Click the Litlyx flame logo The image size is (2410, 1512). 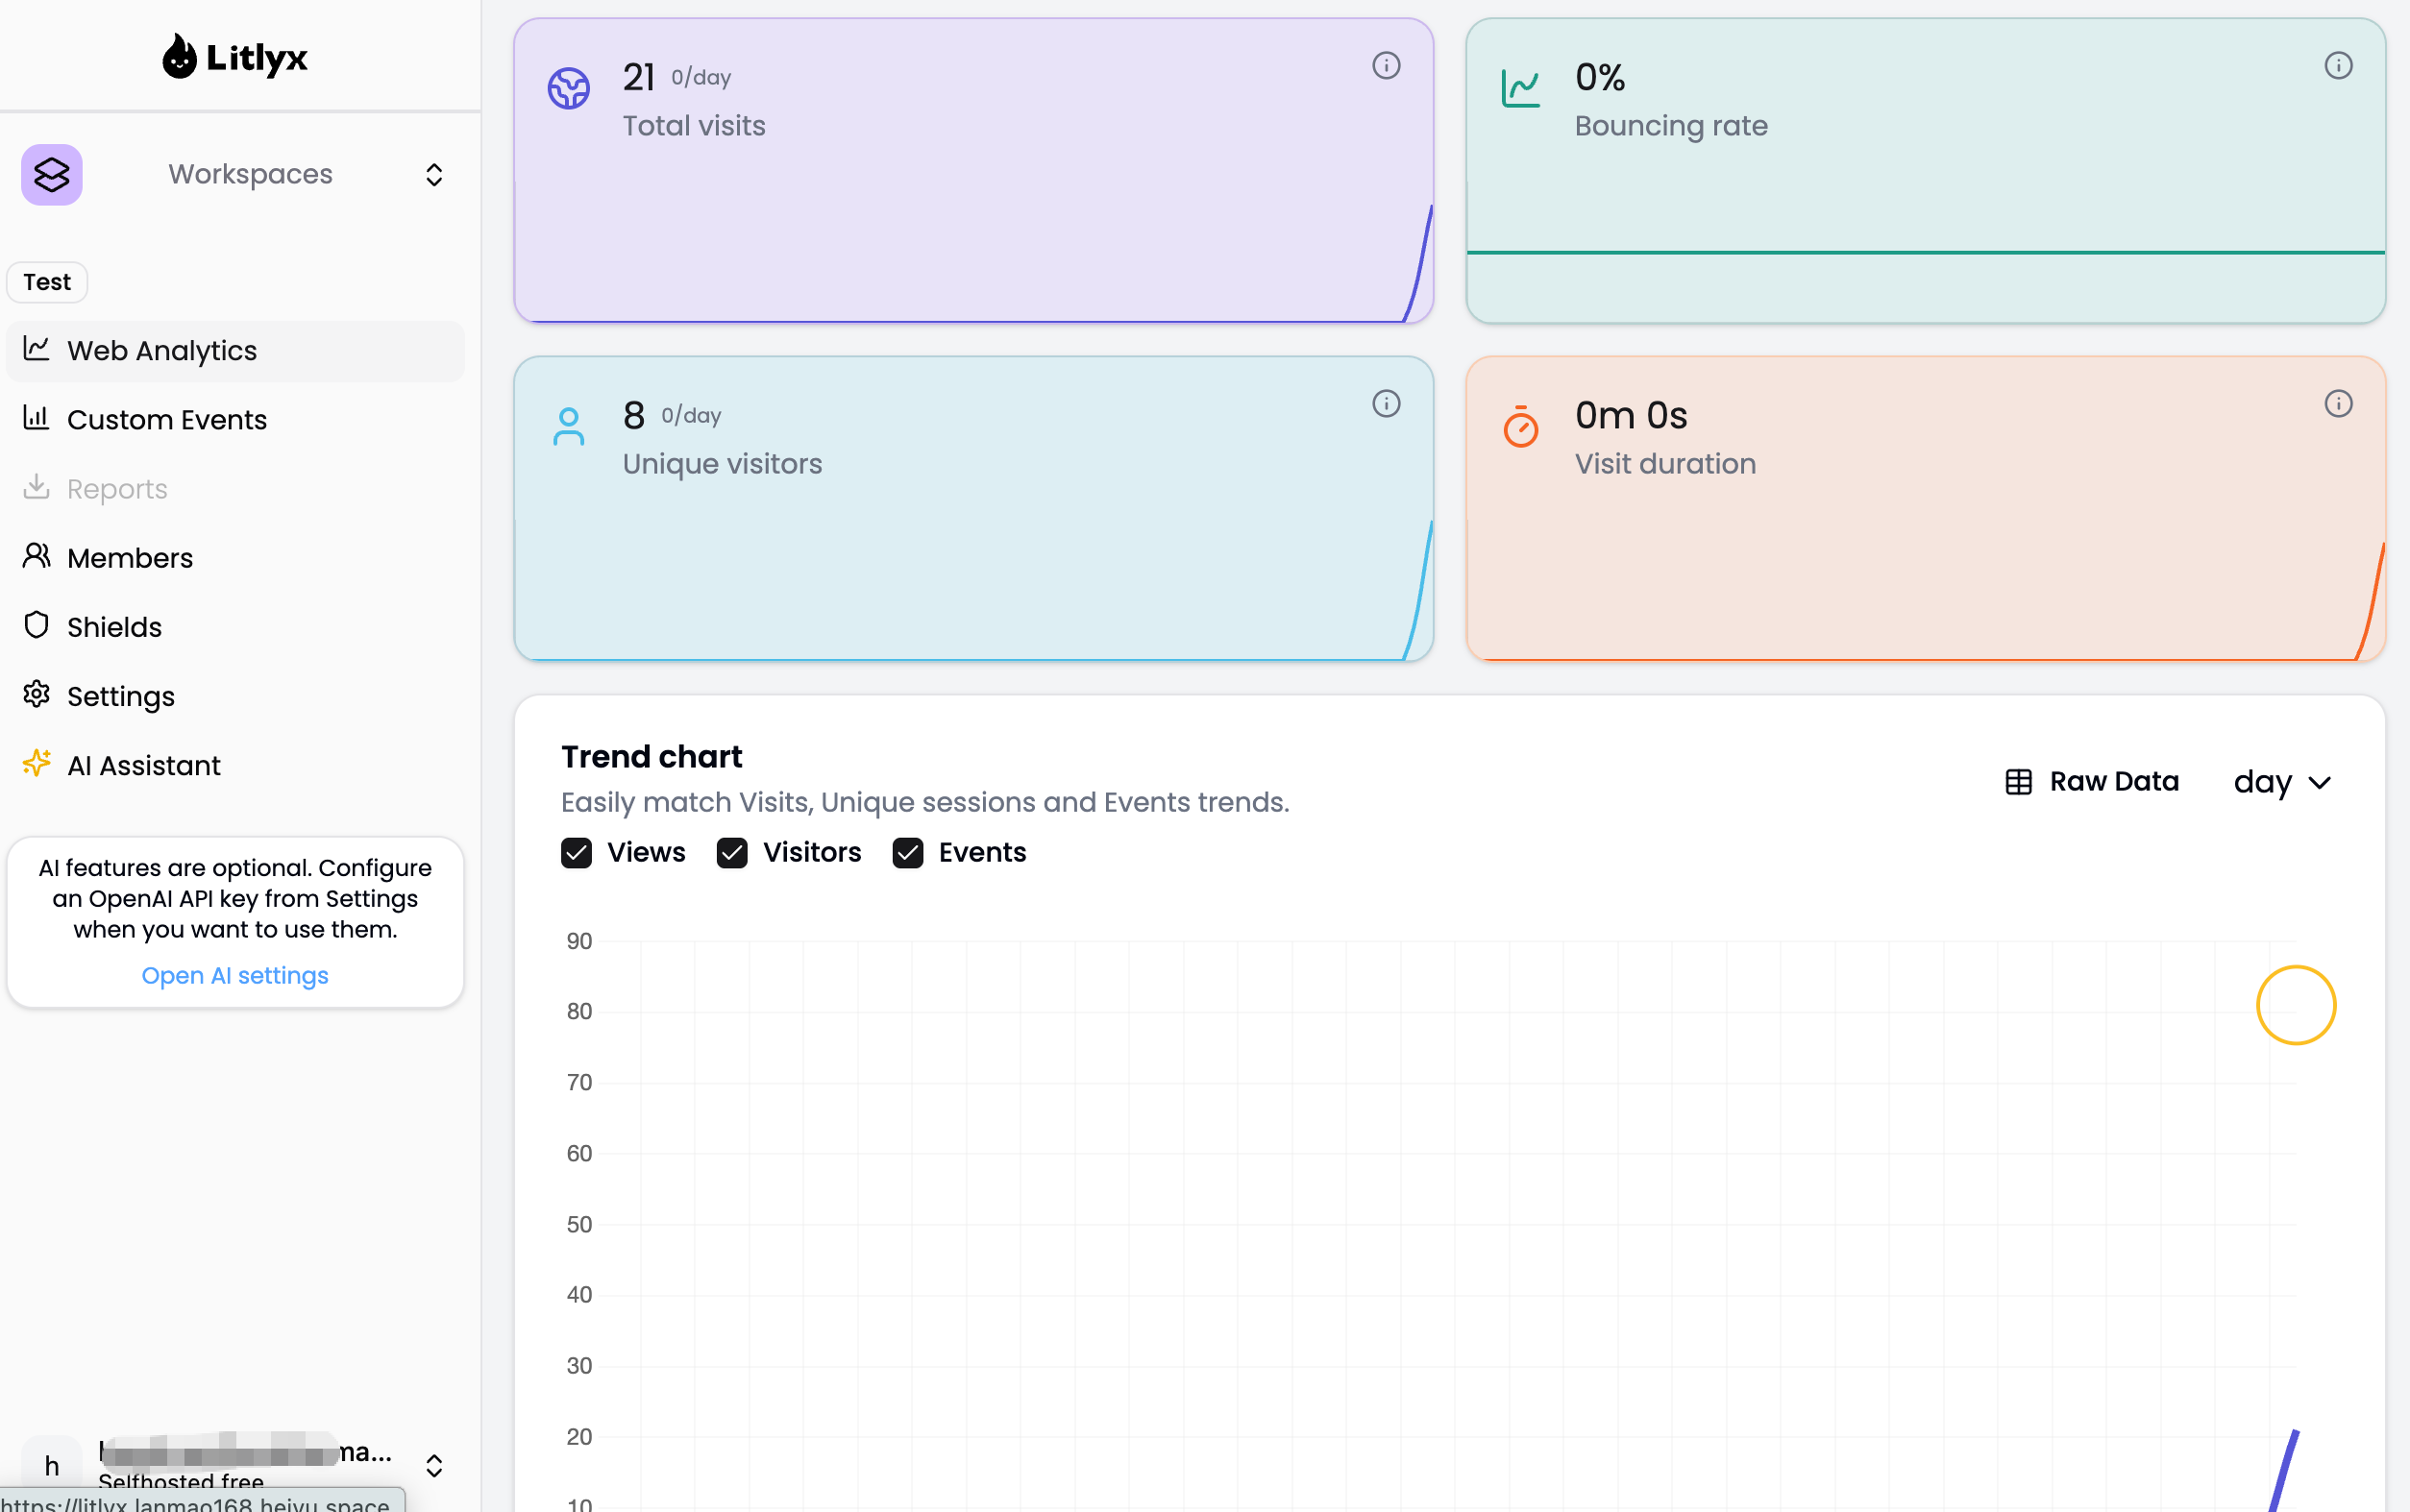point(180,56)
